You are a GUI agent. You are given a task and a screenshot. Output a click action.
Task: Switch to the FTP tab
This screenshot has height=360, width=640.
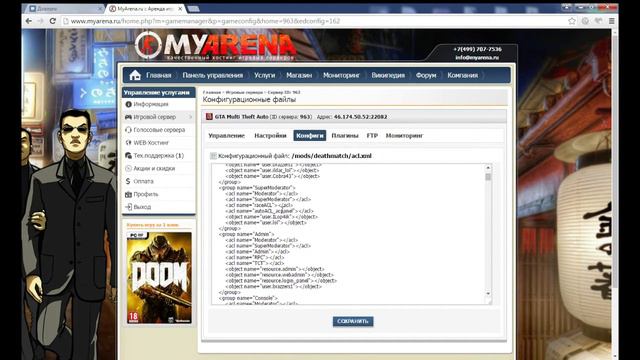pyautogui.click(x=372, y=136)
